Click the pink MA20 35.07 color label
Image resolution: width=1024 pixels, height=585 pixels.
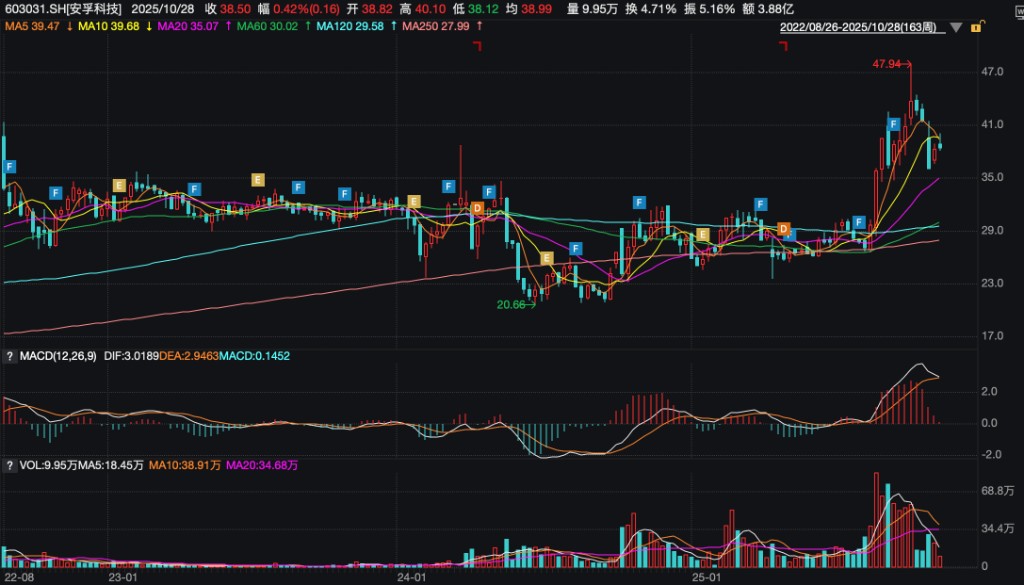[x=188, y=26]
